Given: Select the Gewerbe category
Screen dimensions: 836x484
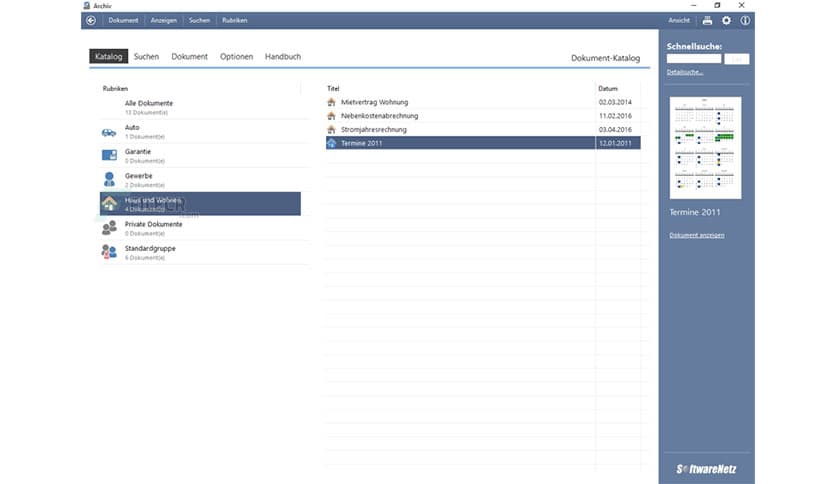Looking at the screenshot, I should 200,180.
